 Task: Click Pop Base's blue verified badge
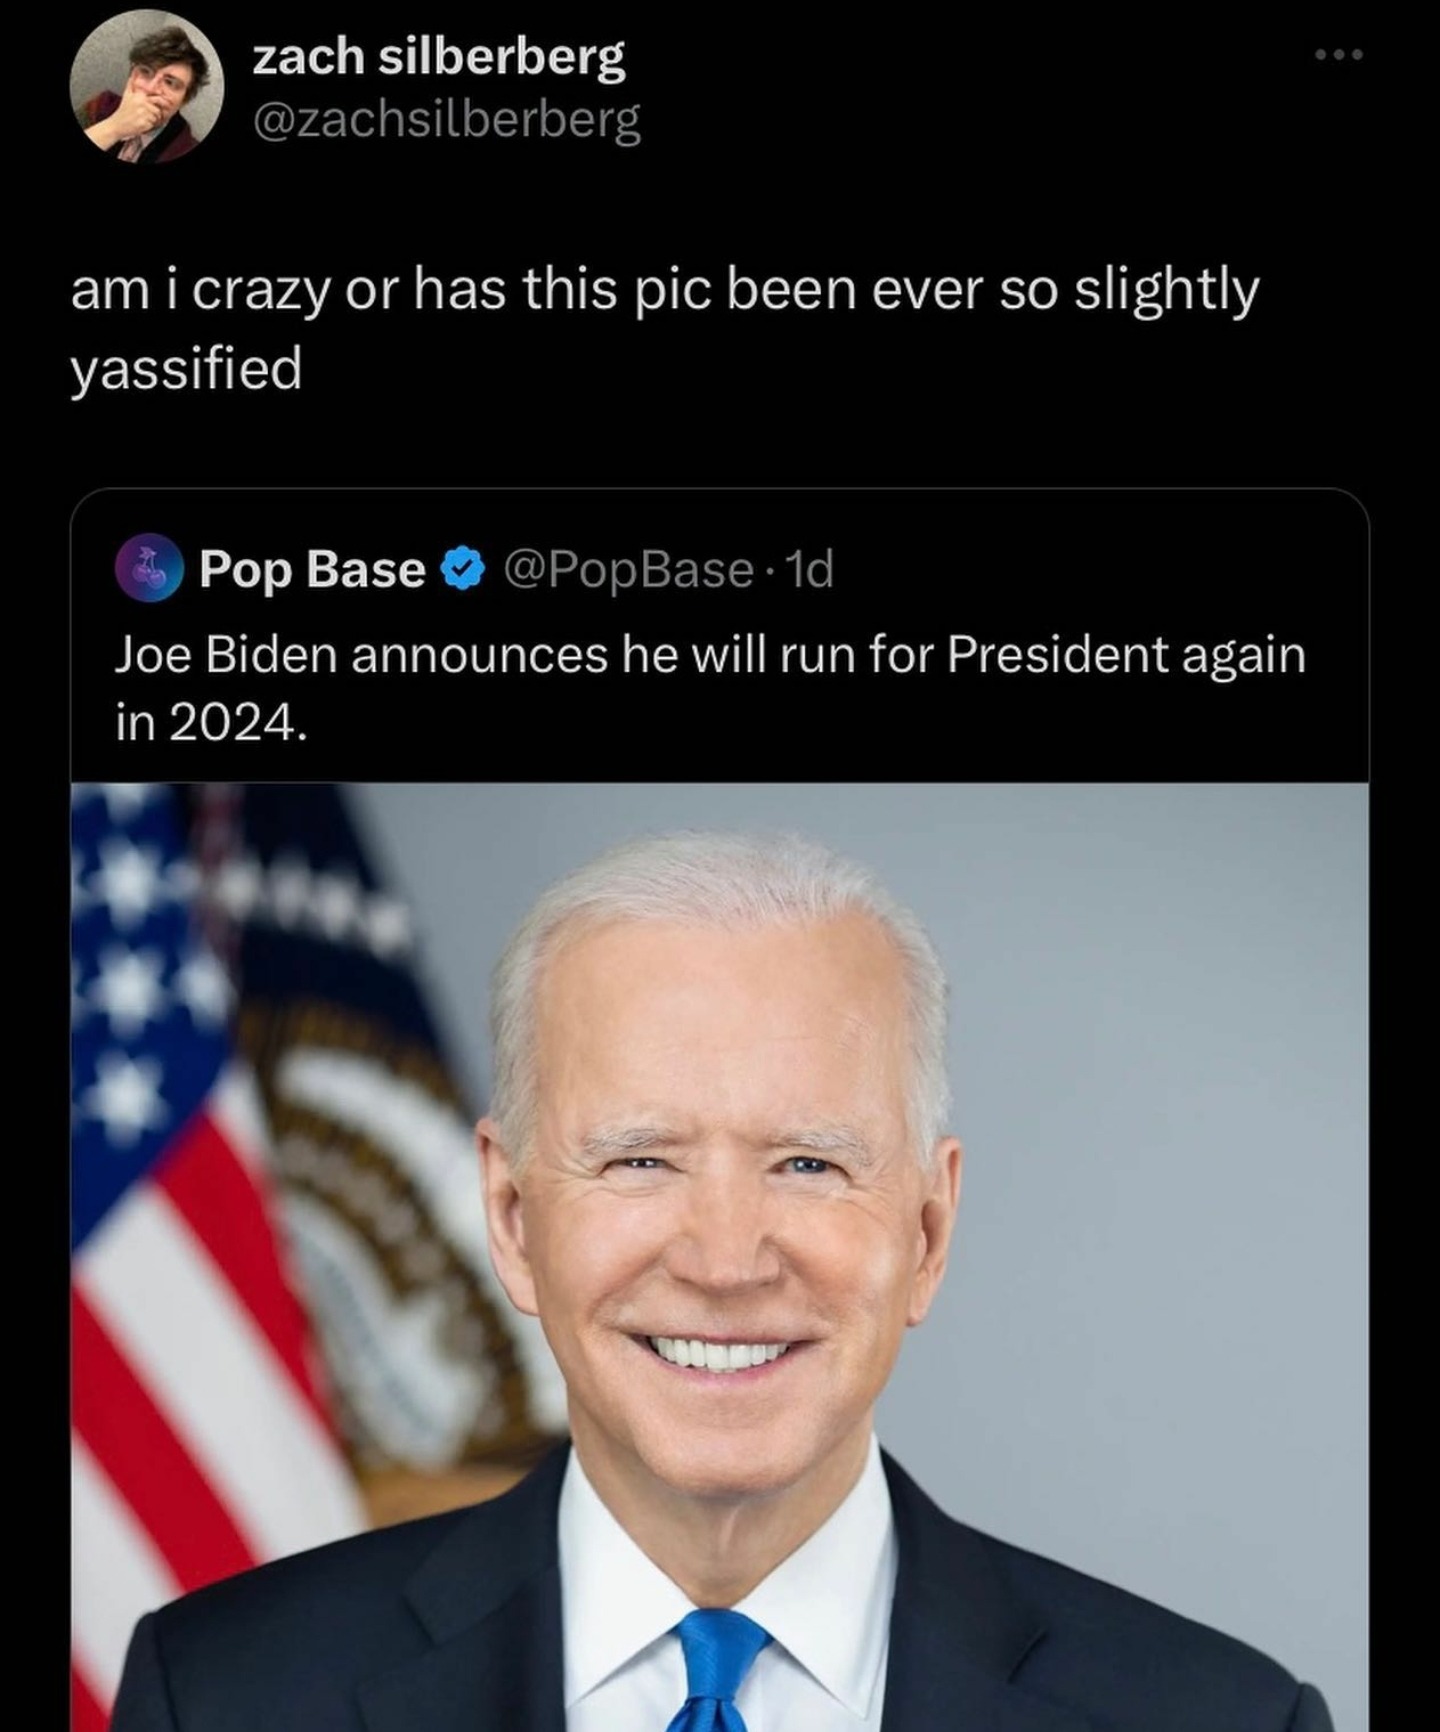463,569
